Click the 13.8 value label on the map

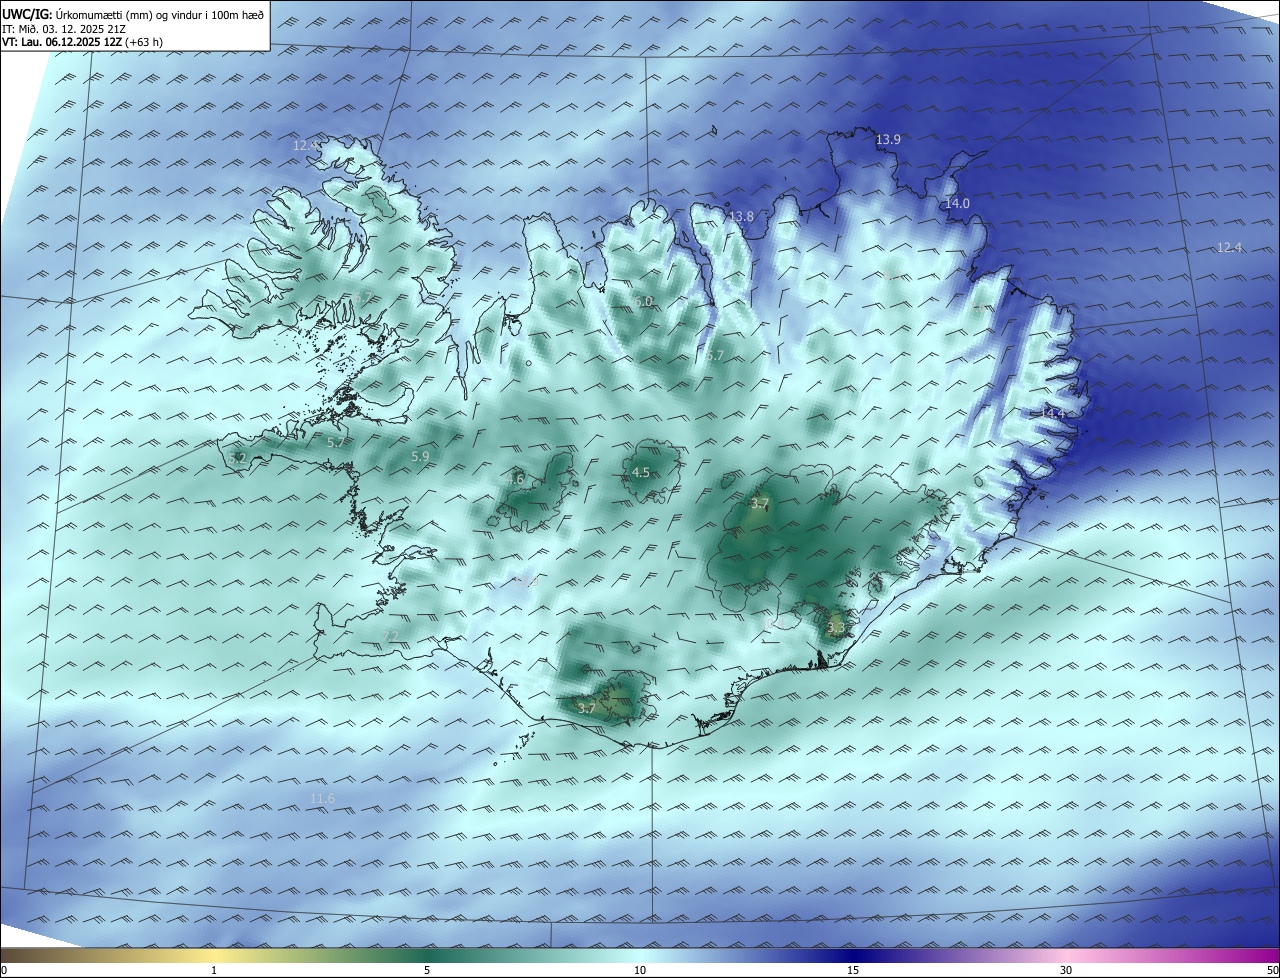741,217
